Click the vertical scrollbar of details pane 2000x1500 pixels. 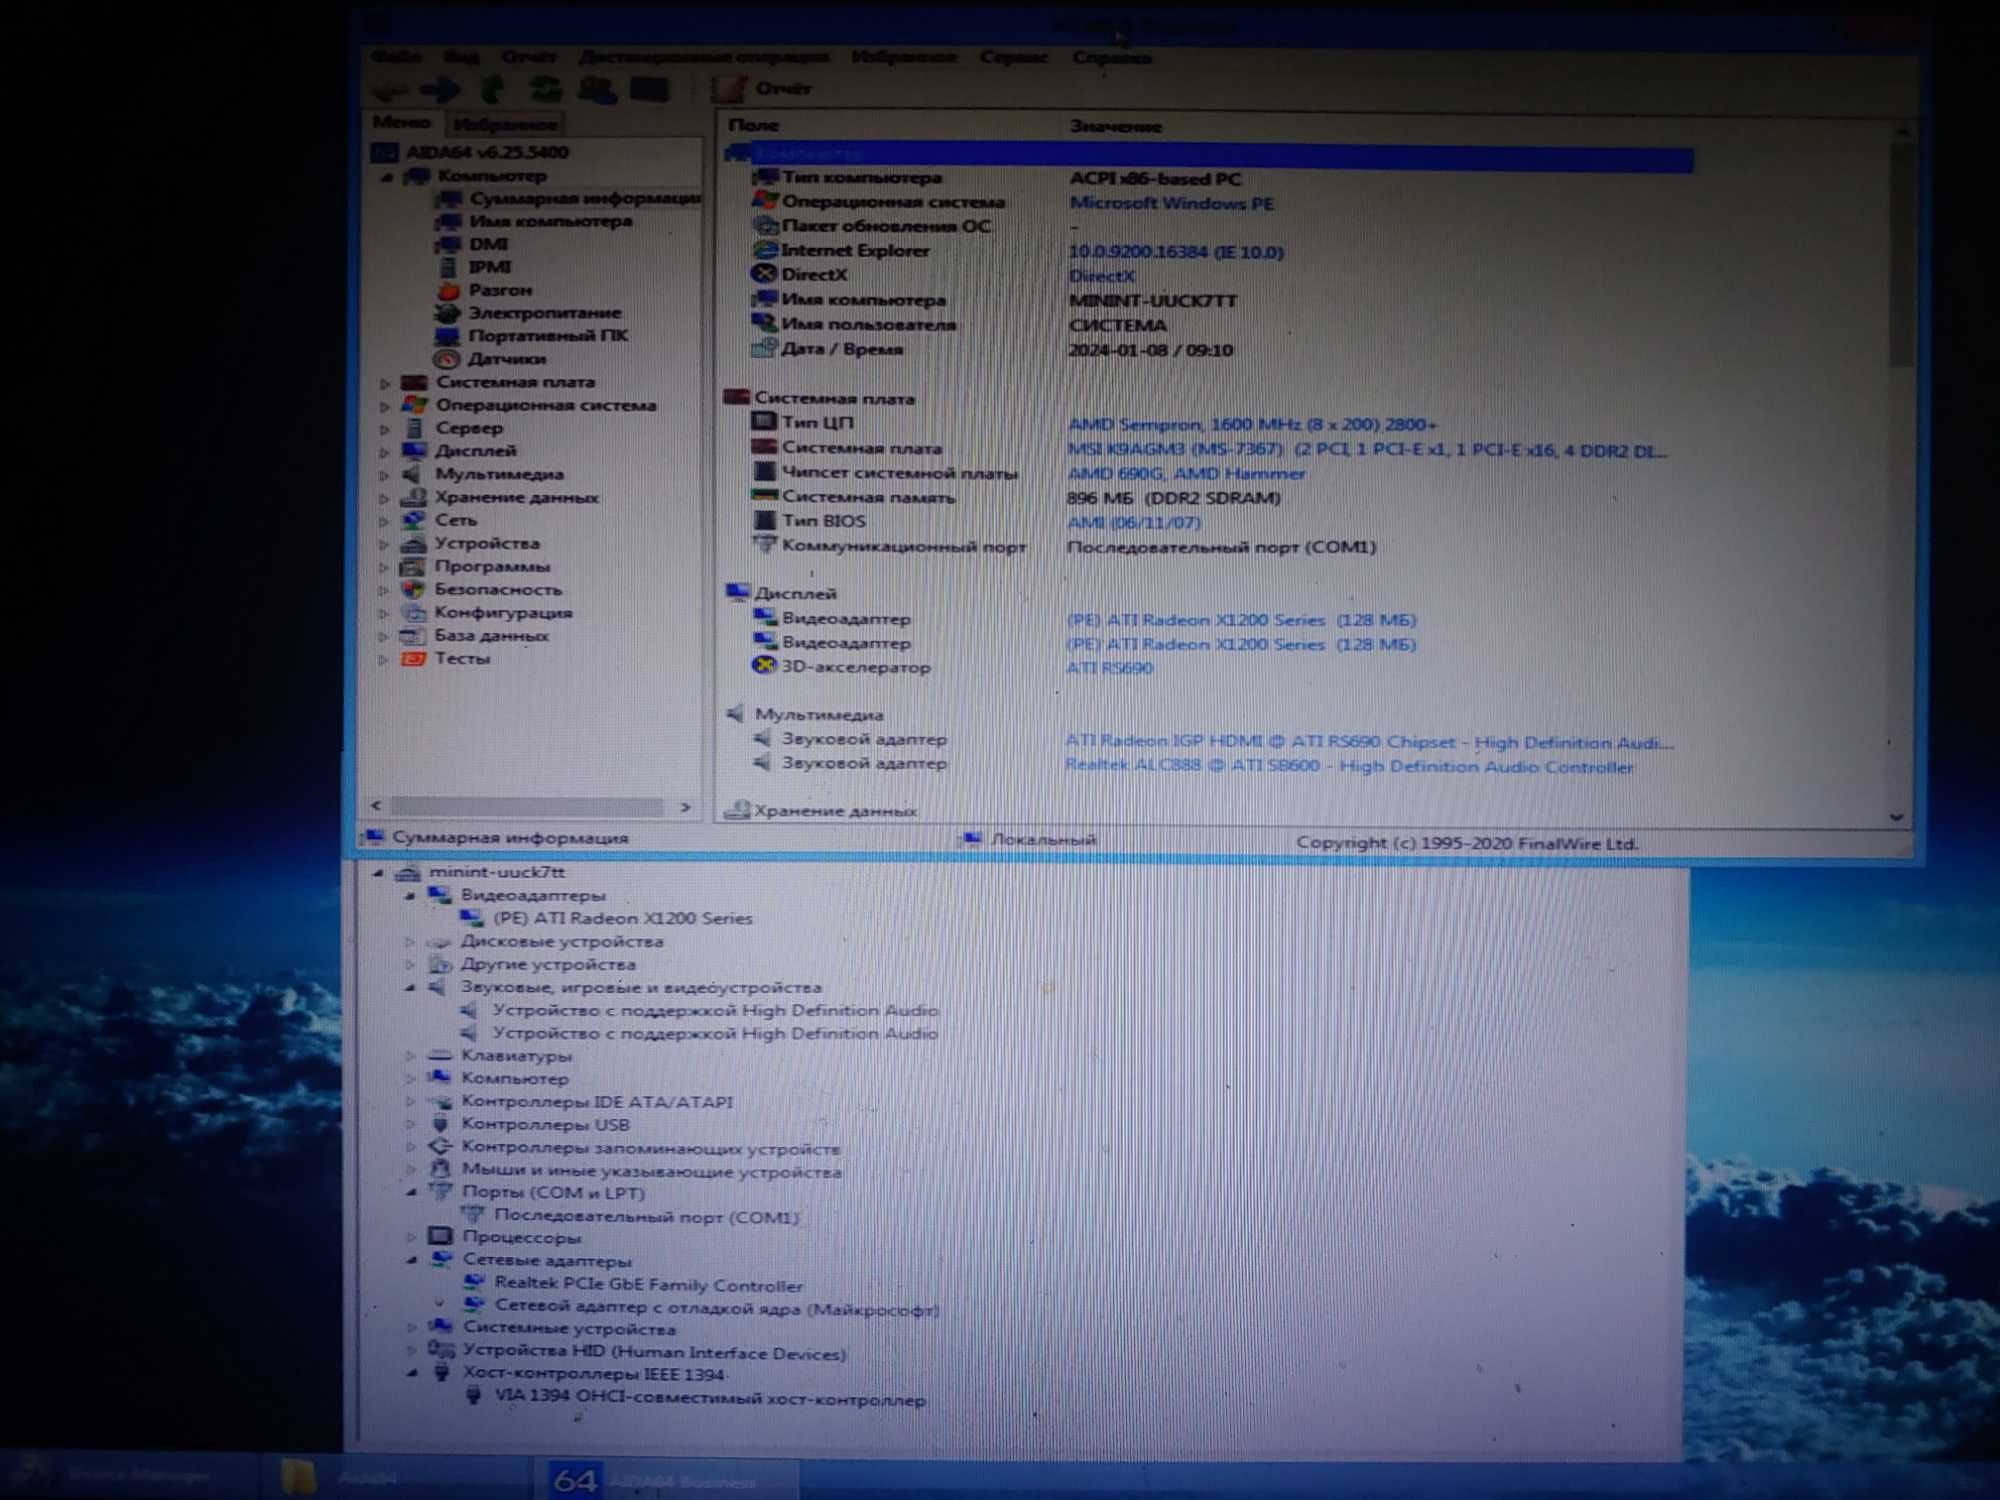tap(1900, 255)
